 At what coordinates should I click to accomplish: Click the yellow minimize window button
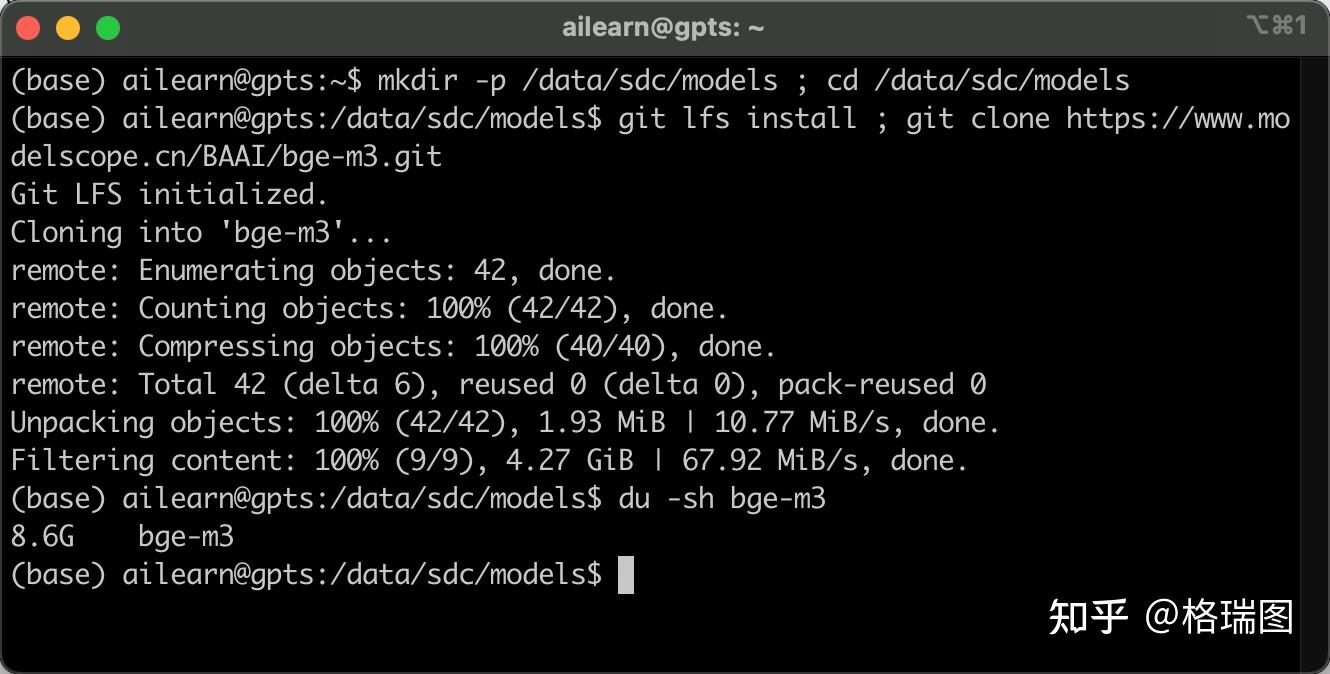point(68,28)
